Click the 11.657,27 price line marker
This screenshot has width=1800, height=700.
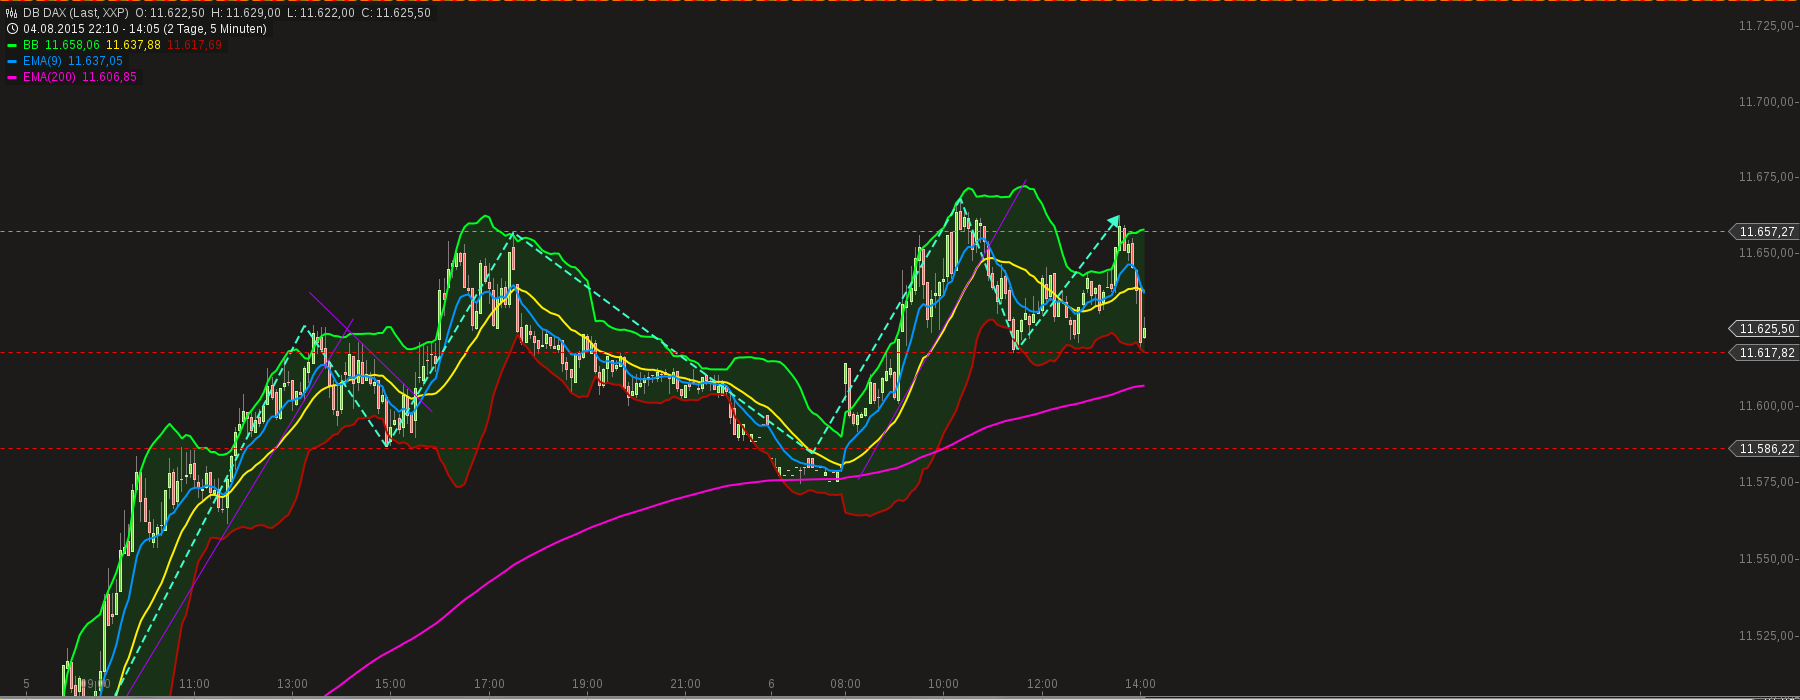(x=1763, y=231)
